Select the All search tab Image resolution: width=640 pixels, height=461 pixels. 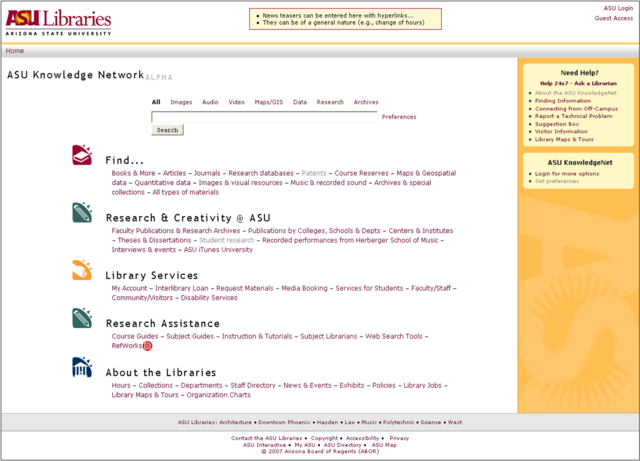156,102
